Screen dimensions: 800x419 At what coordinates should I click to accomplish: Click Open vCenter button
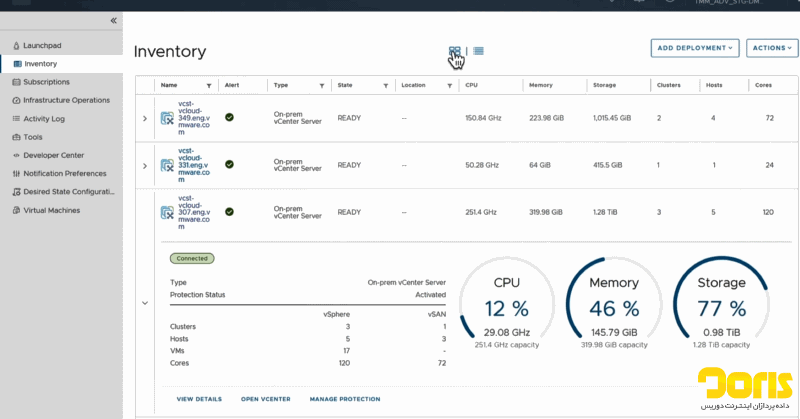pos(266,399)
